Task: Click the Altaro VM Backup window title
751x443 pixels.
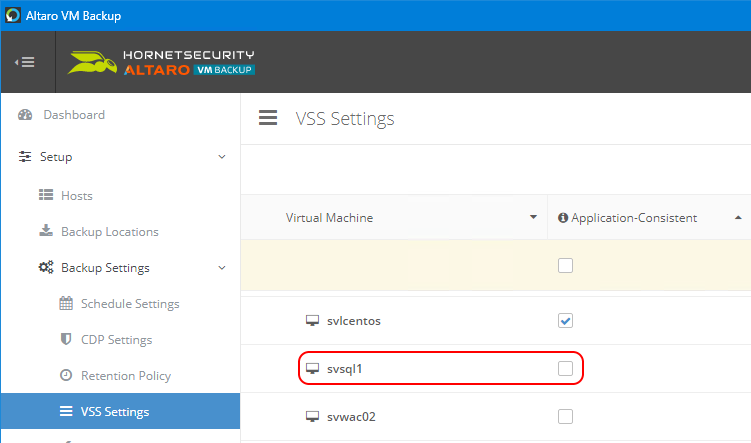Action: coord(73,16)
